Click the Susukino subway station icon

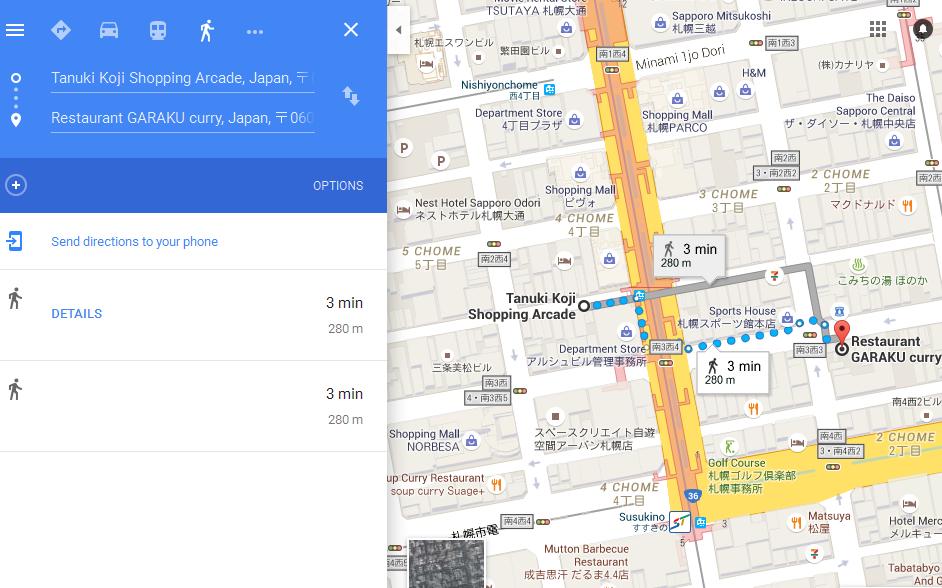point(680,521)
